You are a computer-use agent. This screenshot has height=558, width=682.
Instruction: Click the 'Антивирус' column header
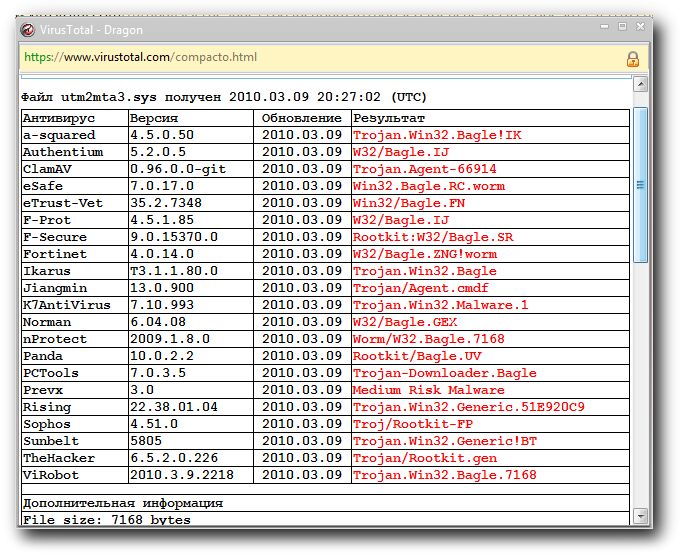click(75, 118)
